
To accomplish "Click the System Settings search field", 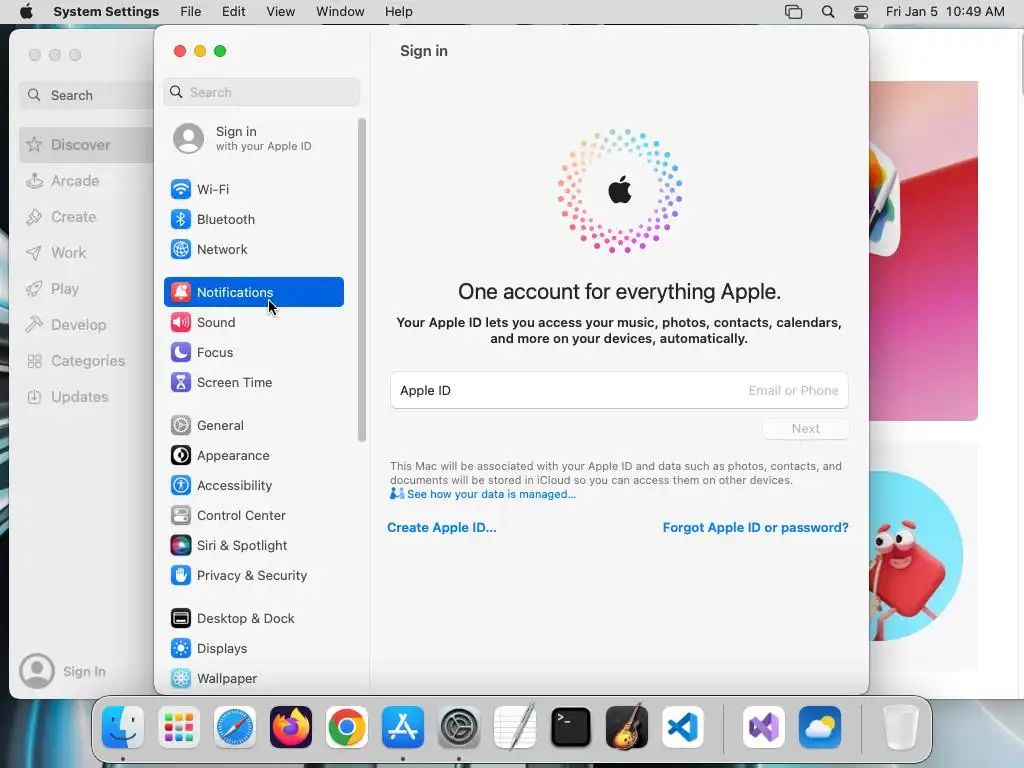I will pyautogui.click(x=261, y=92).
